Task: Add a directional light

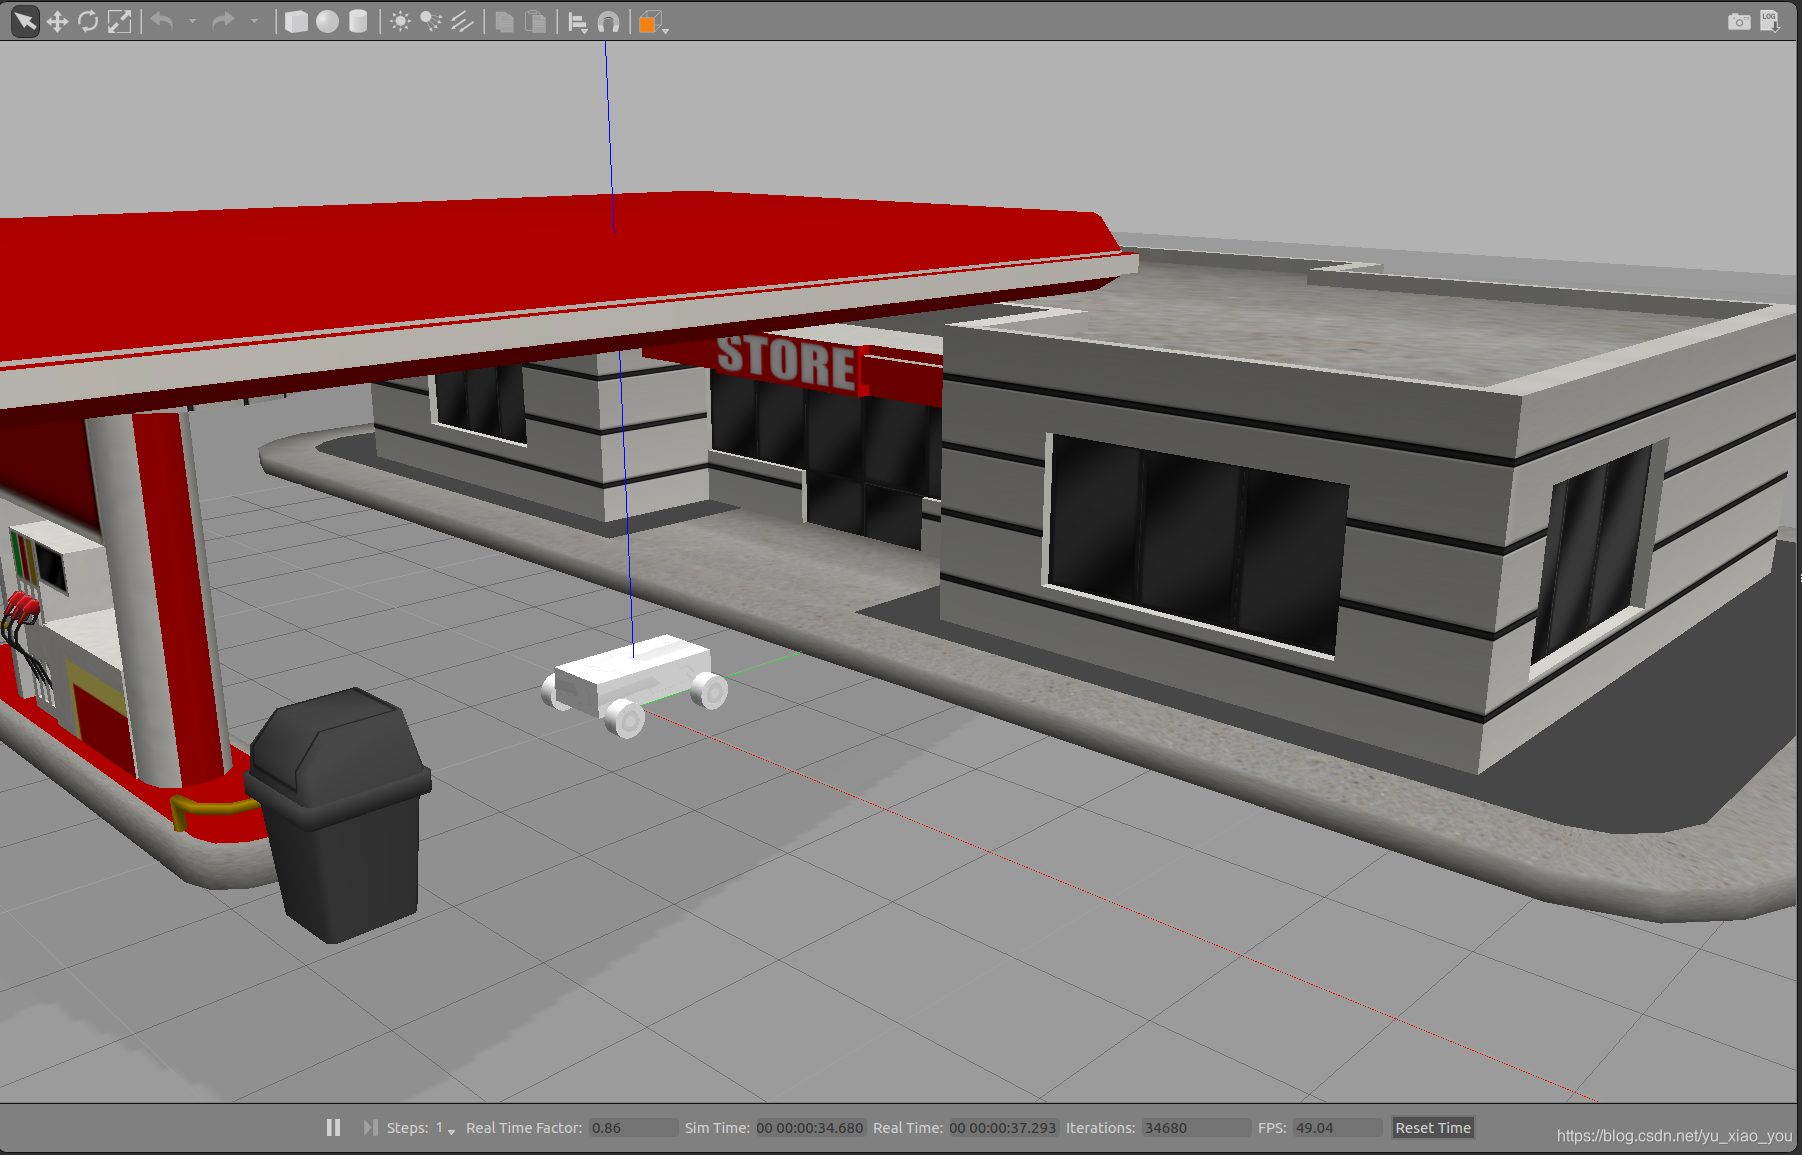Action: pyautogui.click(x=462, y=22)
